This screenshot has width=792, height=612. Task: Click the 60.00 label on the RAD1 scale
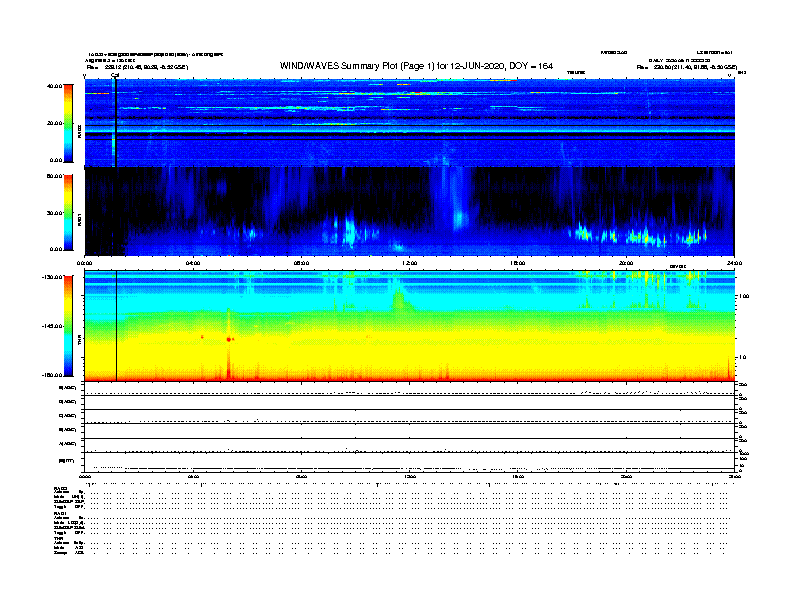54,176
